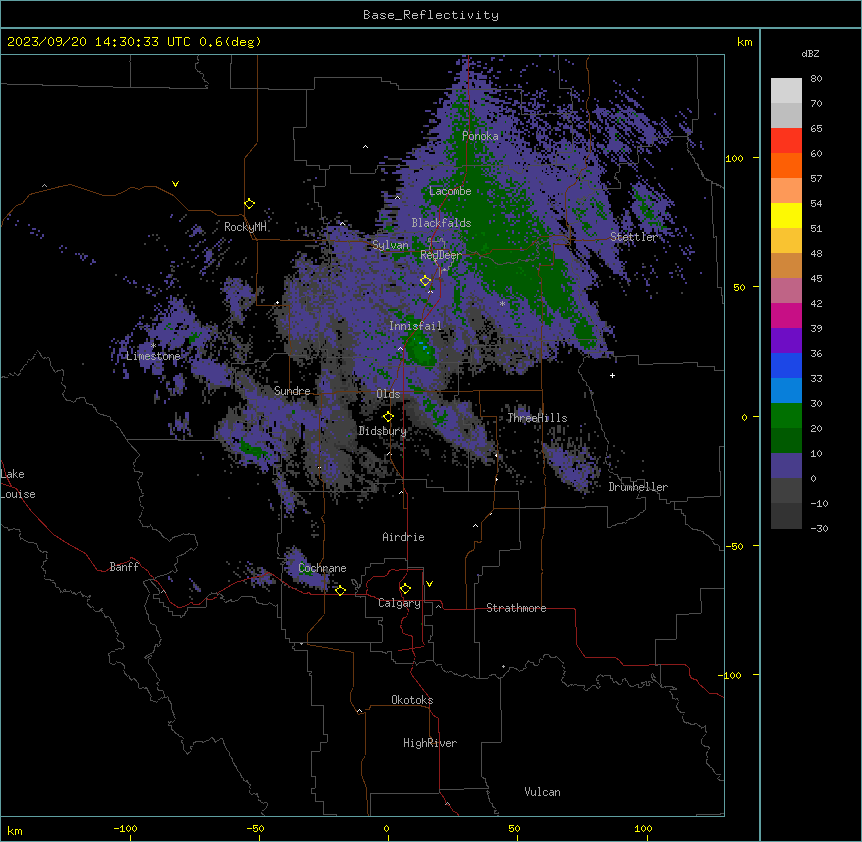The height and width of the screenshot is (842, 862).
Task: Click the yellow diamond marker above Calgary label
Action: 405,589
